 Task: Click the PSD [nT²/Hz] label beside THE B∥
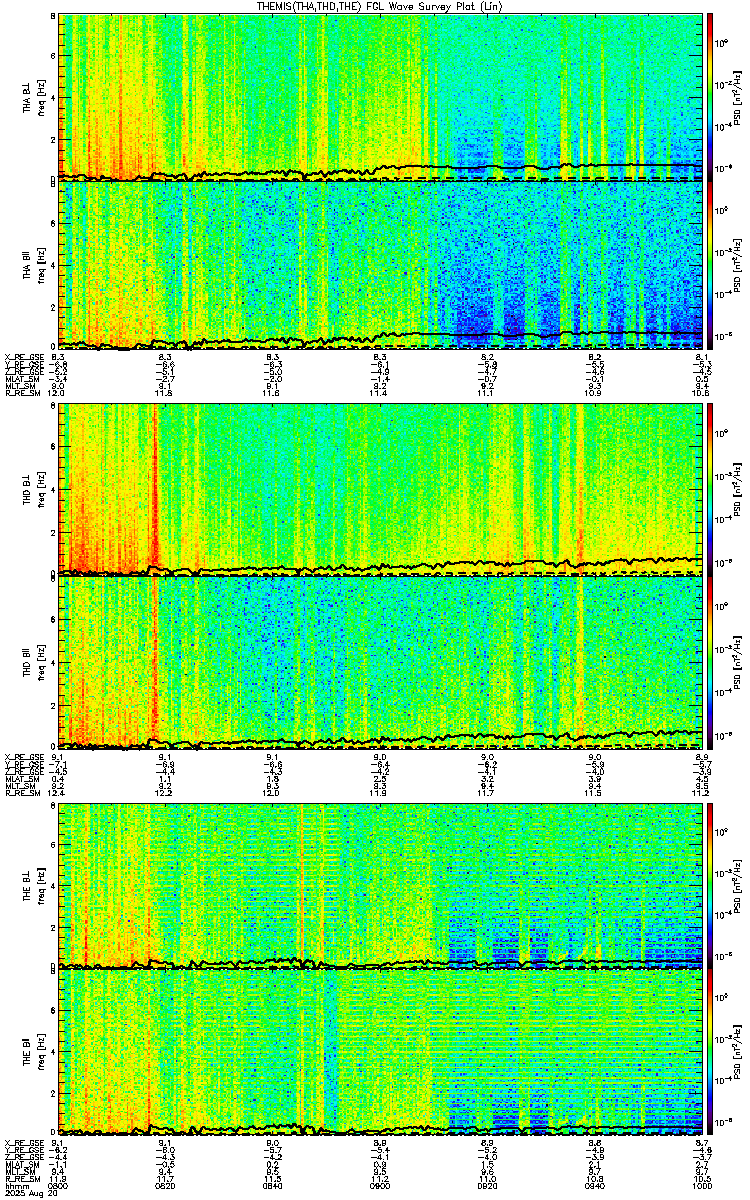pyautogui.click(x=736, y=1052)
